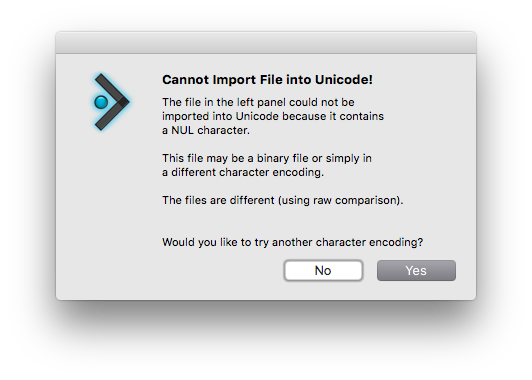Click the Yes button to try another encoding
This screenshot has width=532, height=380.
coord(416,270)
